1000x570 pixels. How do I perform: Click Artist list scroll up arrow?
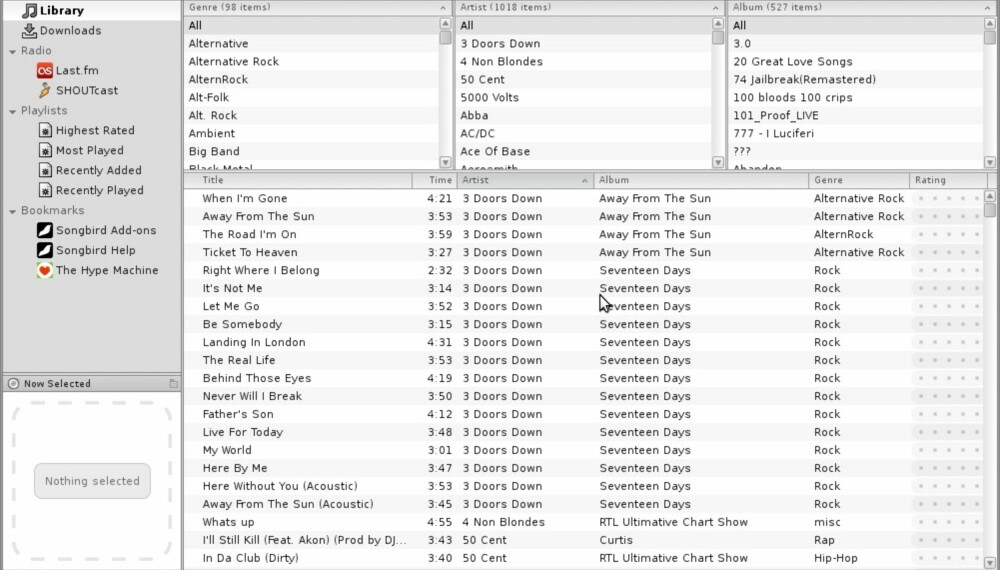[717, 23]
